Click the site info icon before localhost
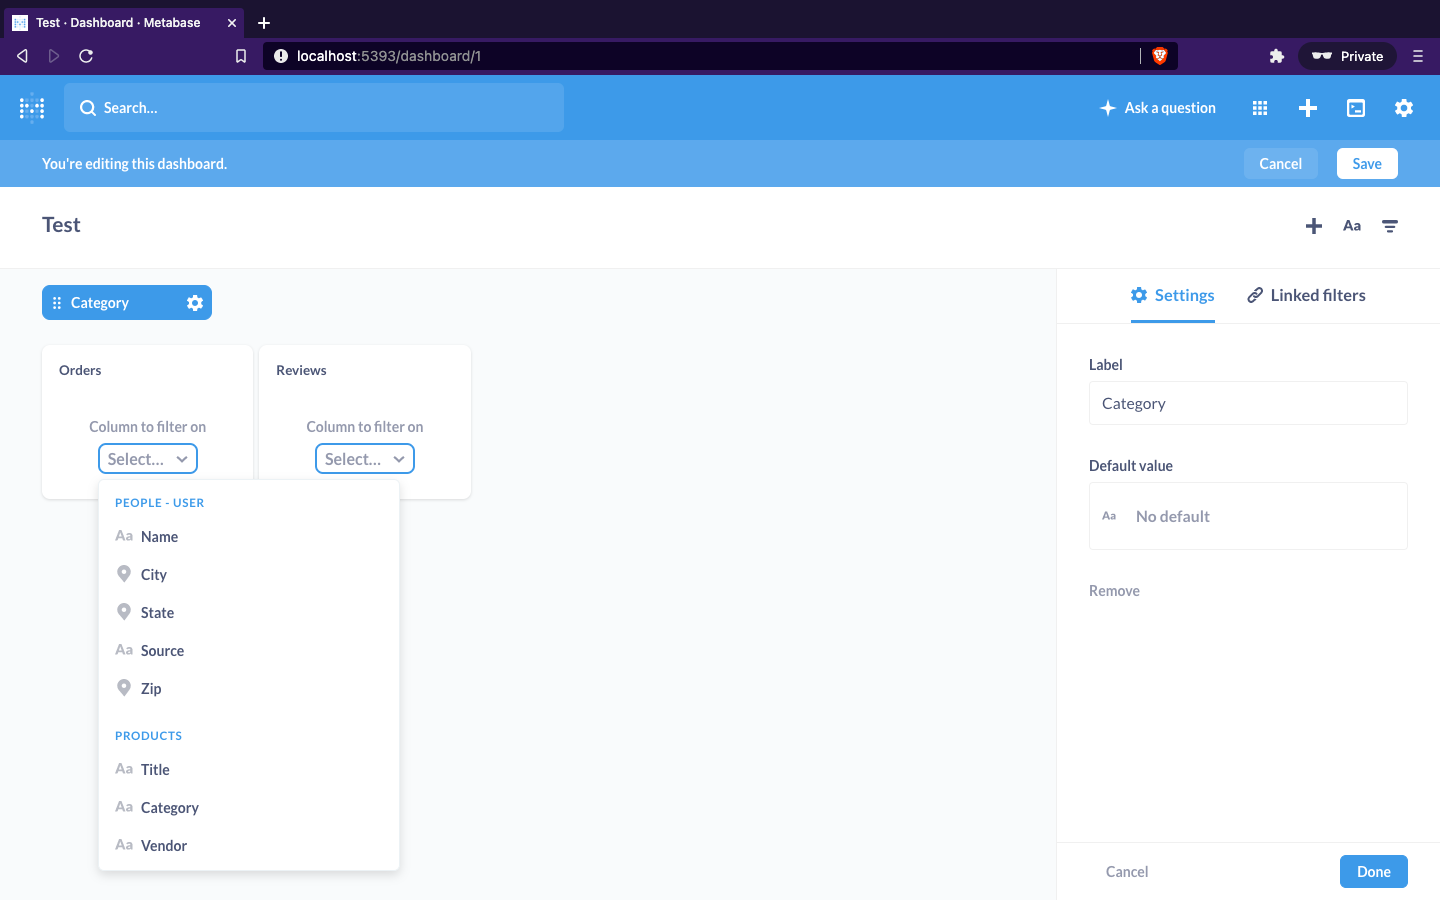Viewport: 1440px width, 900px height. [x=281, y=56]
